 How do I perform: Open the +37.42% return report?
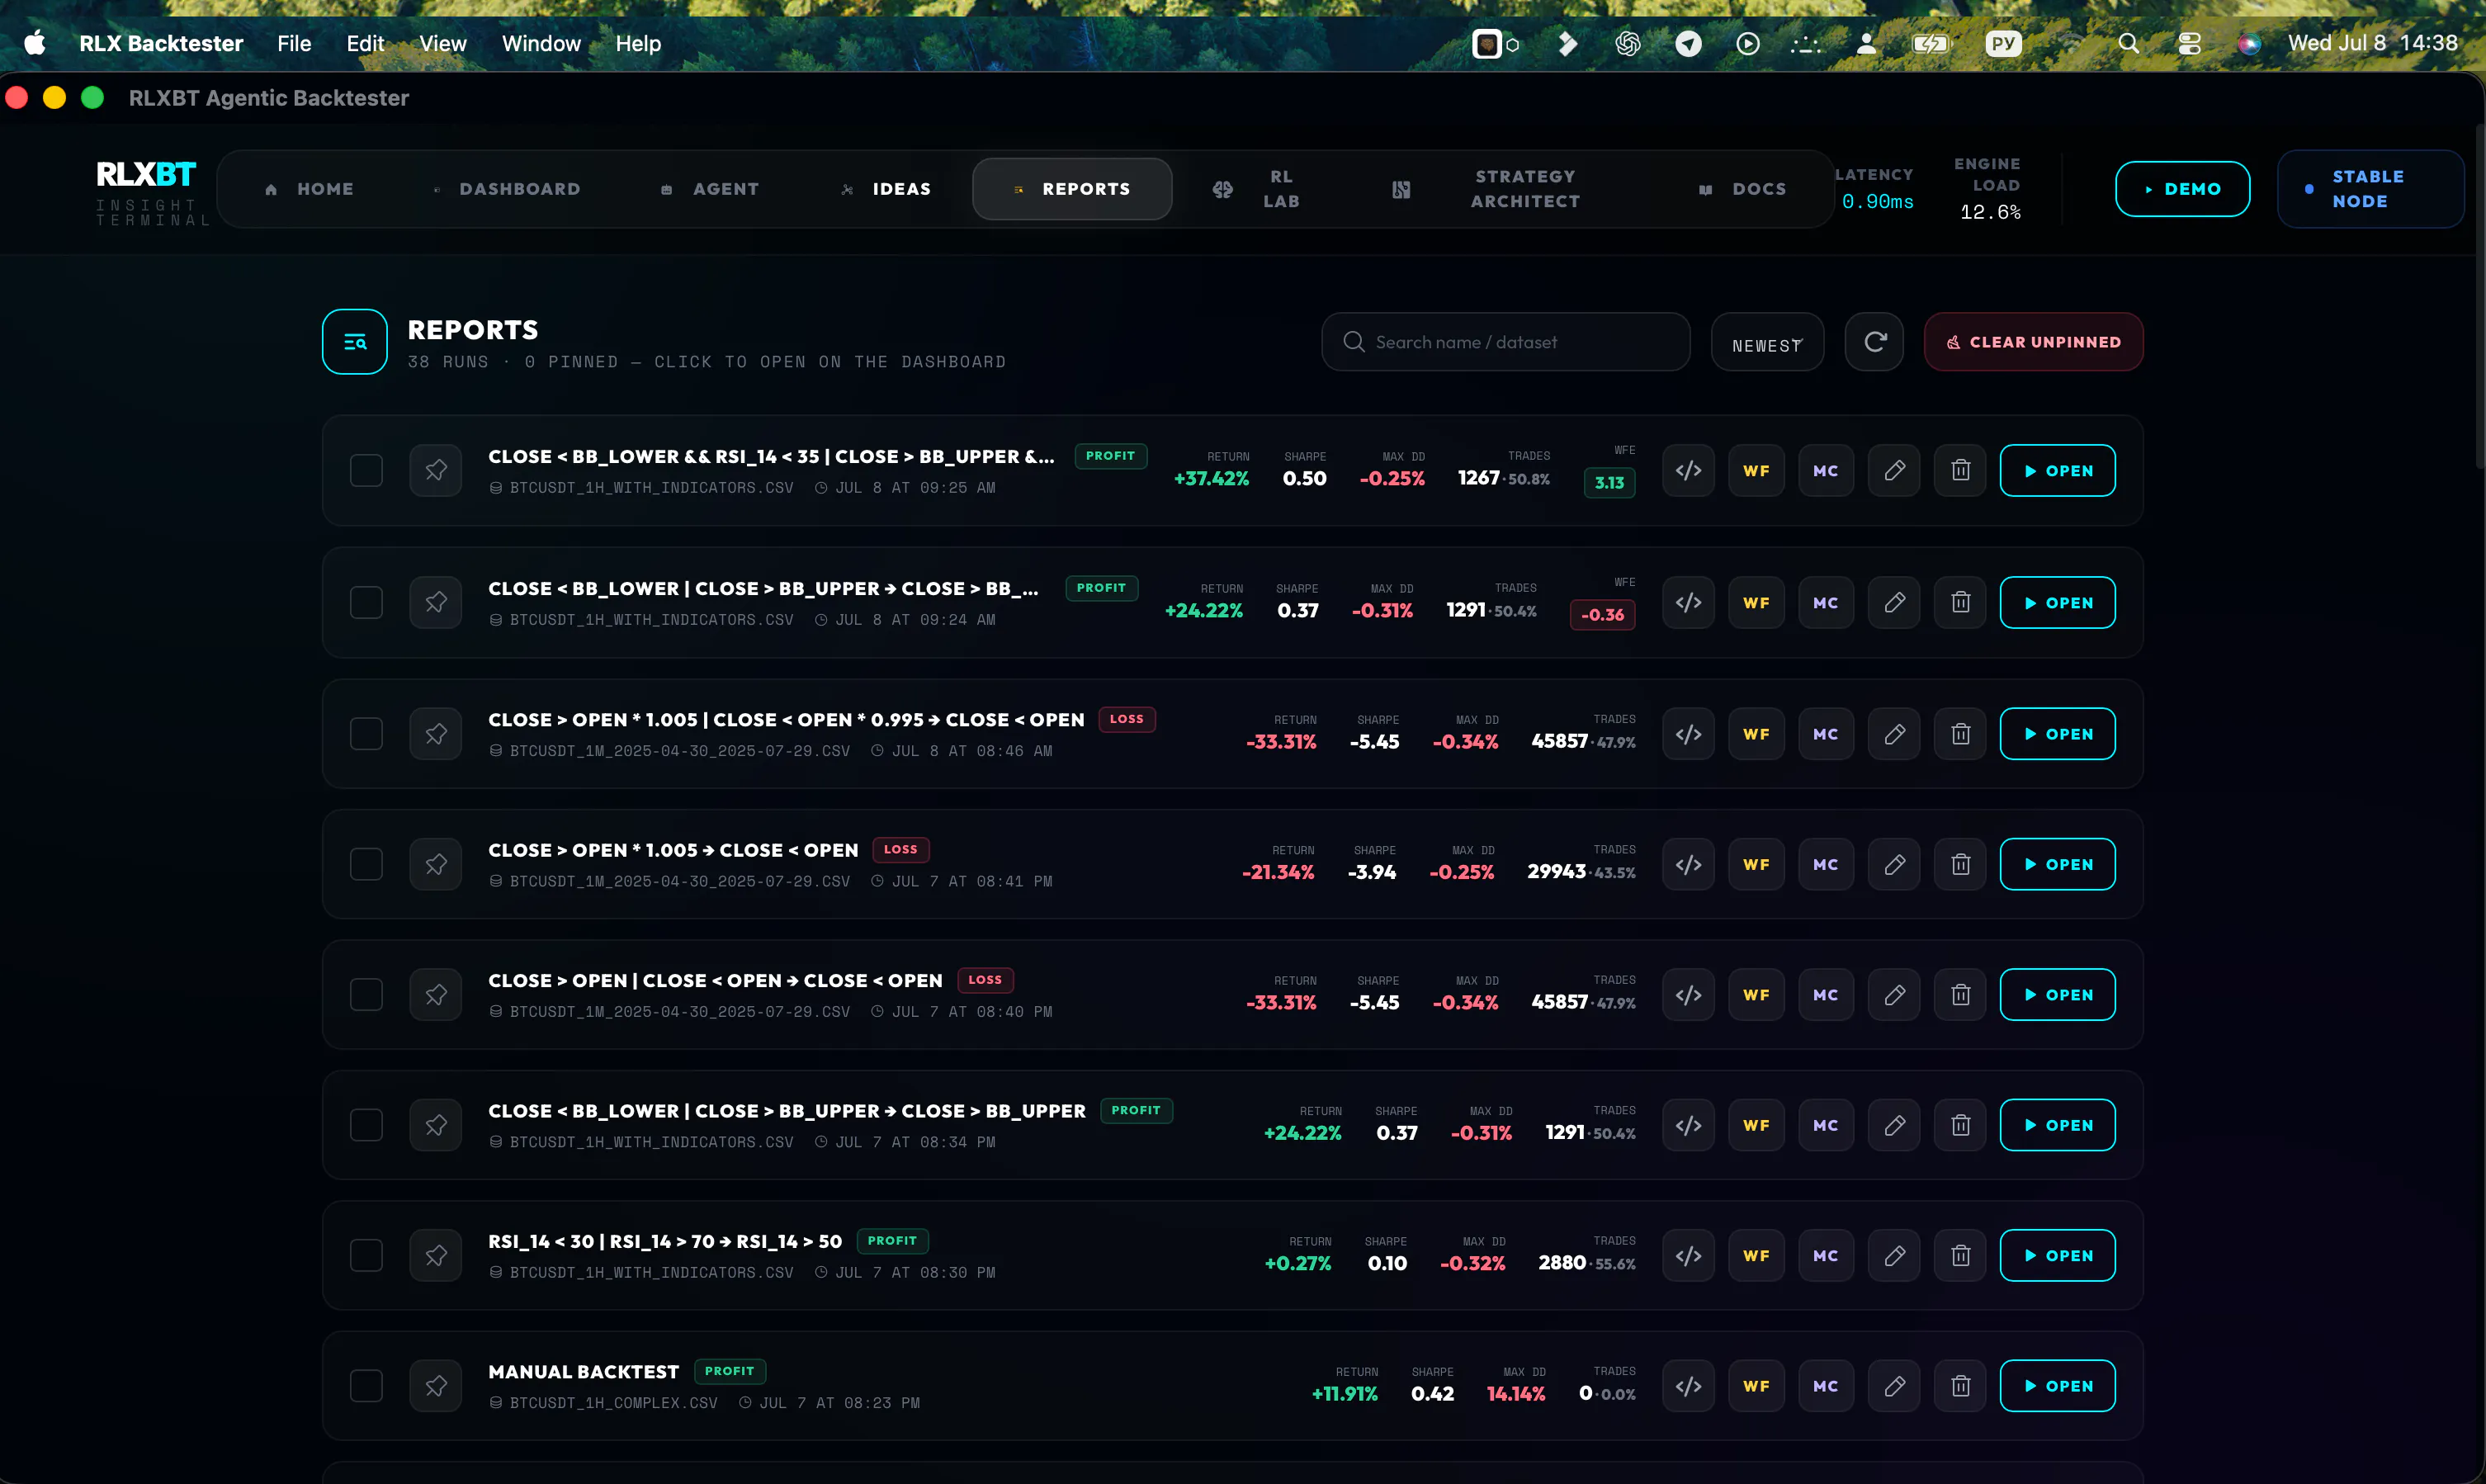point(2057,470)
